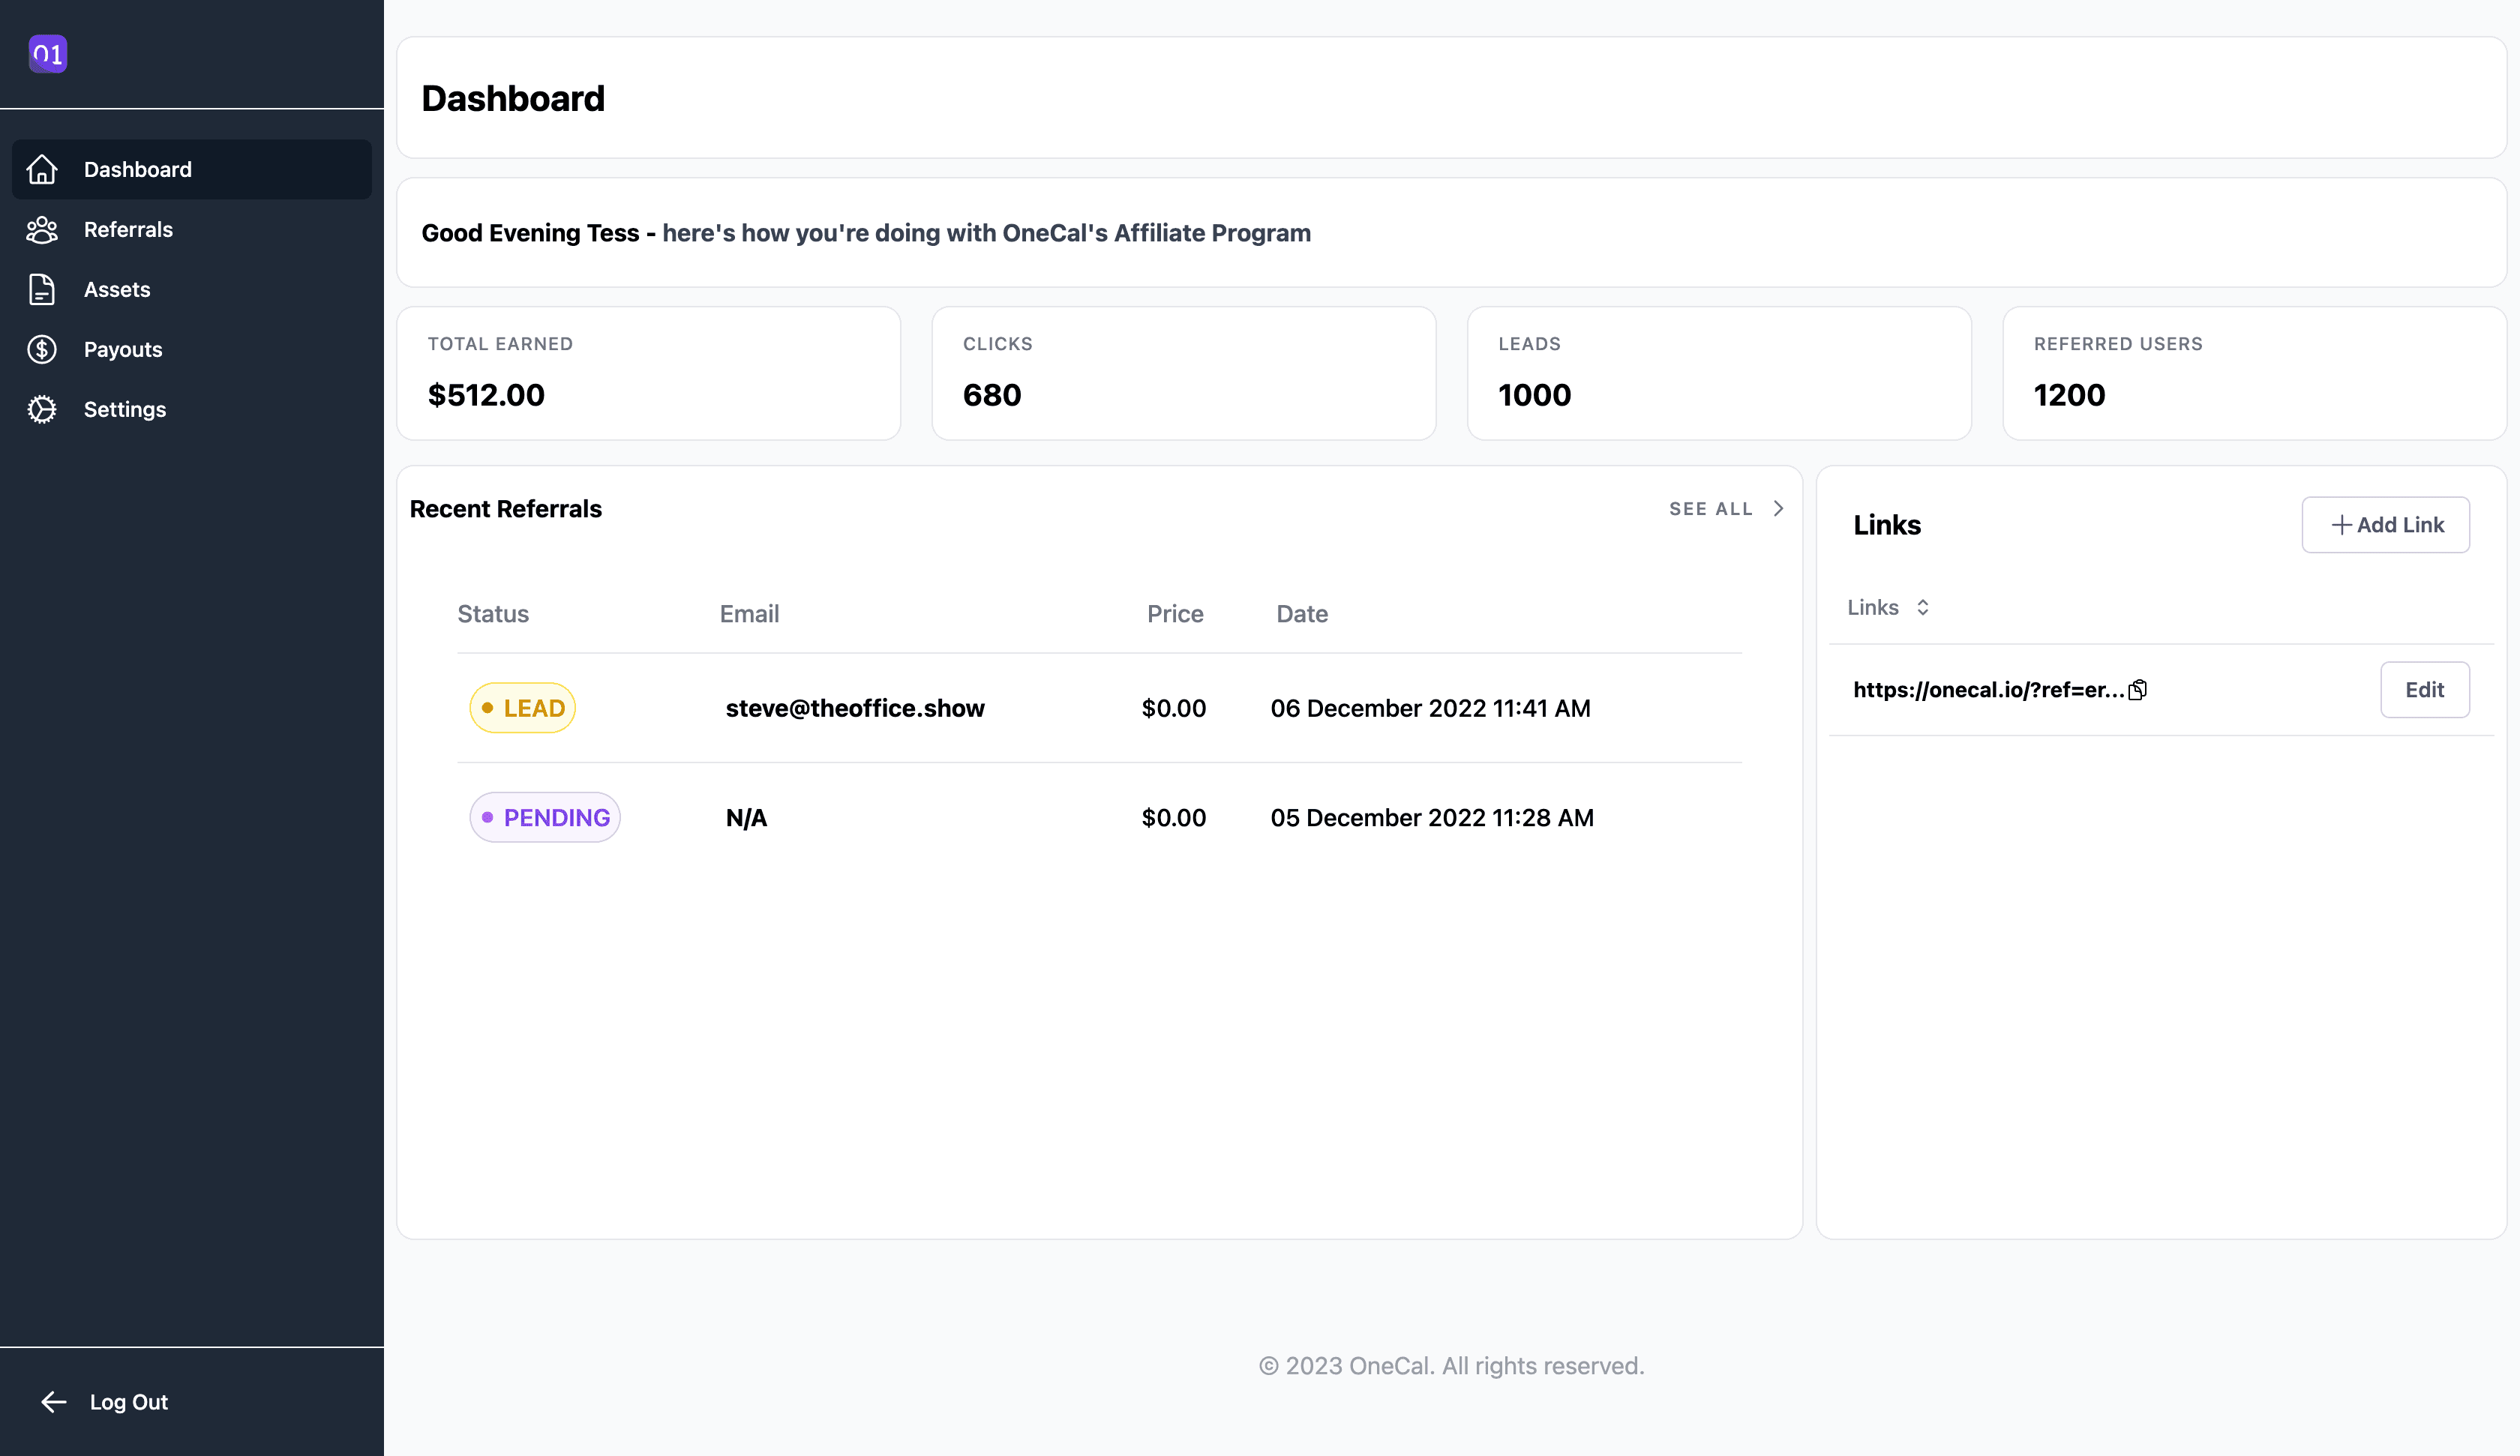Open the Referrals menu item
The height and width of the screenshot is (1456, 2520).
128,230
